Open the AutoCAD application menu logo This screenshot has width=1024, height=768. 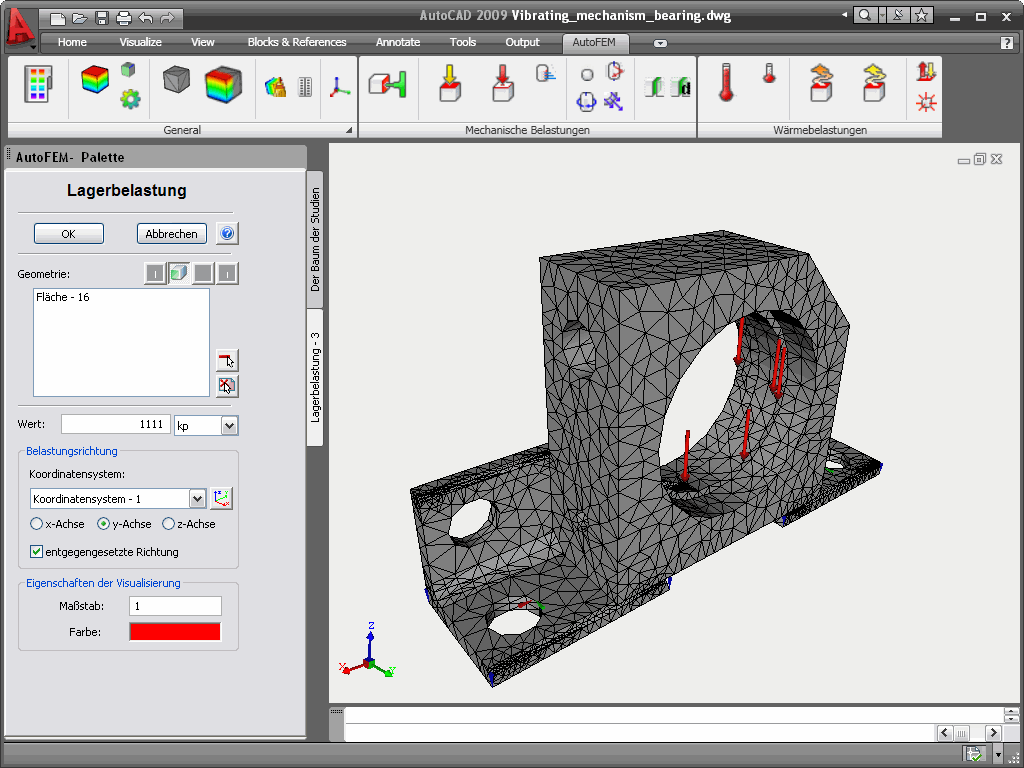pyautogui.click(x=20, y=28)
